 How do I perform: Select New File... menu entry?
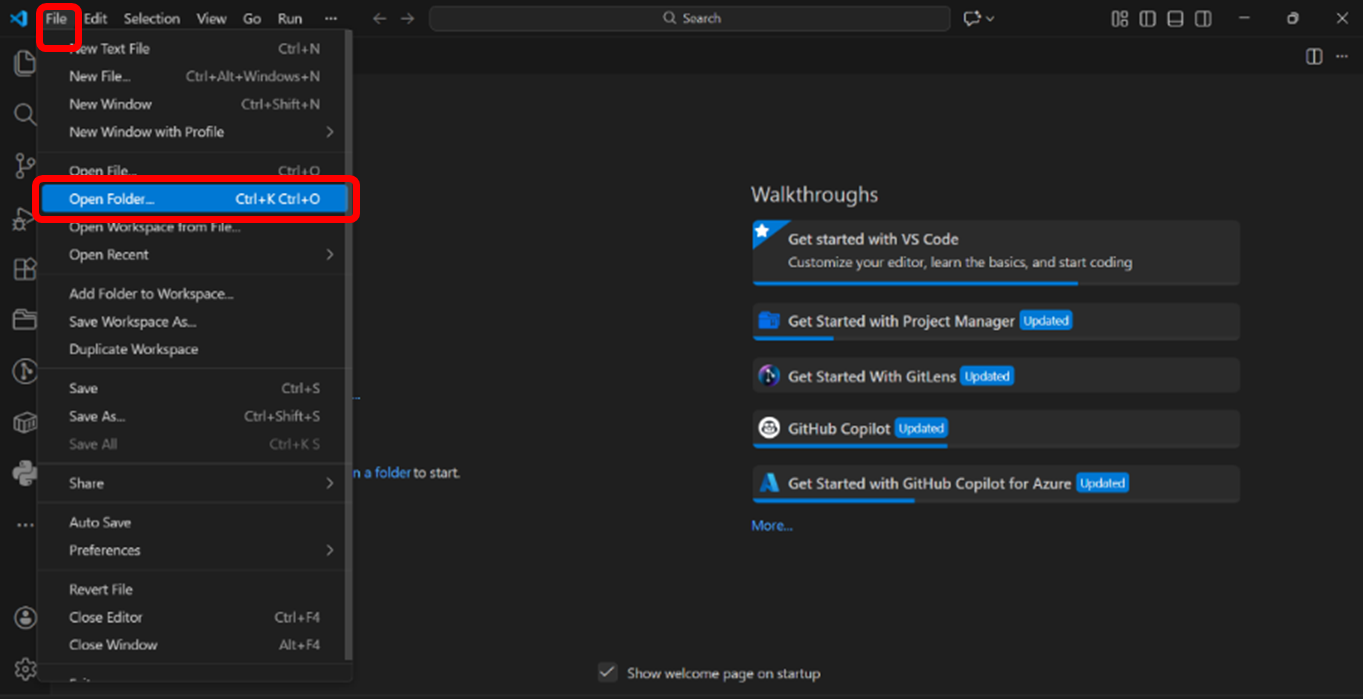click(194, 76)
